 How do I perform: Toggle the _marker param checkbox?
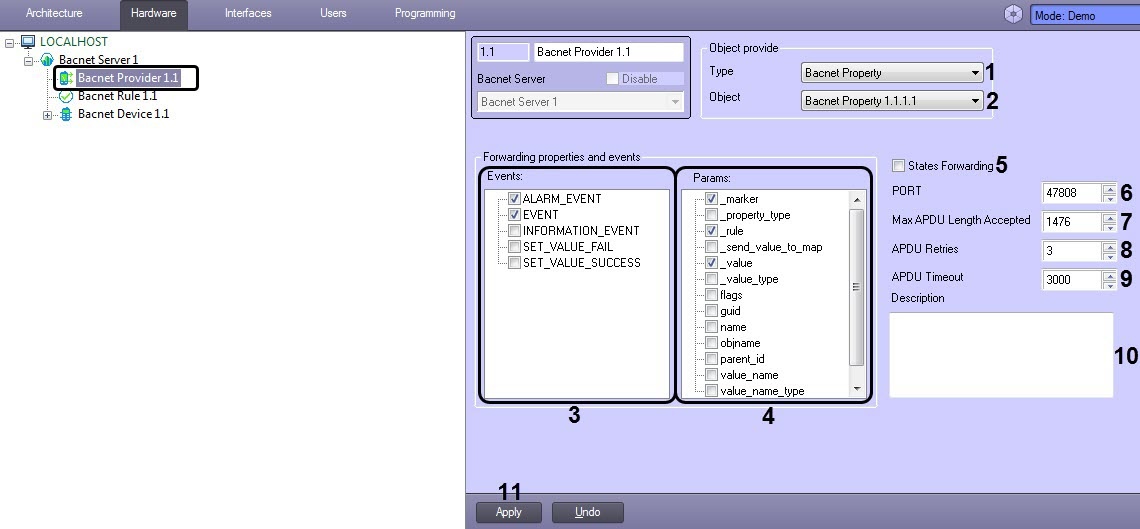coord(711,198)
